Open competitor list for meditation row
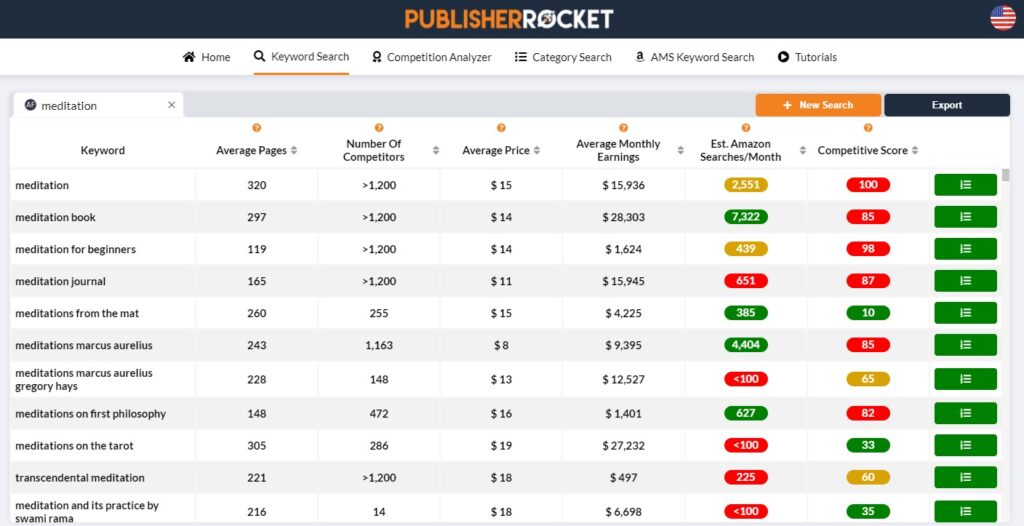This screenshot has width=1024, height=526. click(x=965, y=185)
